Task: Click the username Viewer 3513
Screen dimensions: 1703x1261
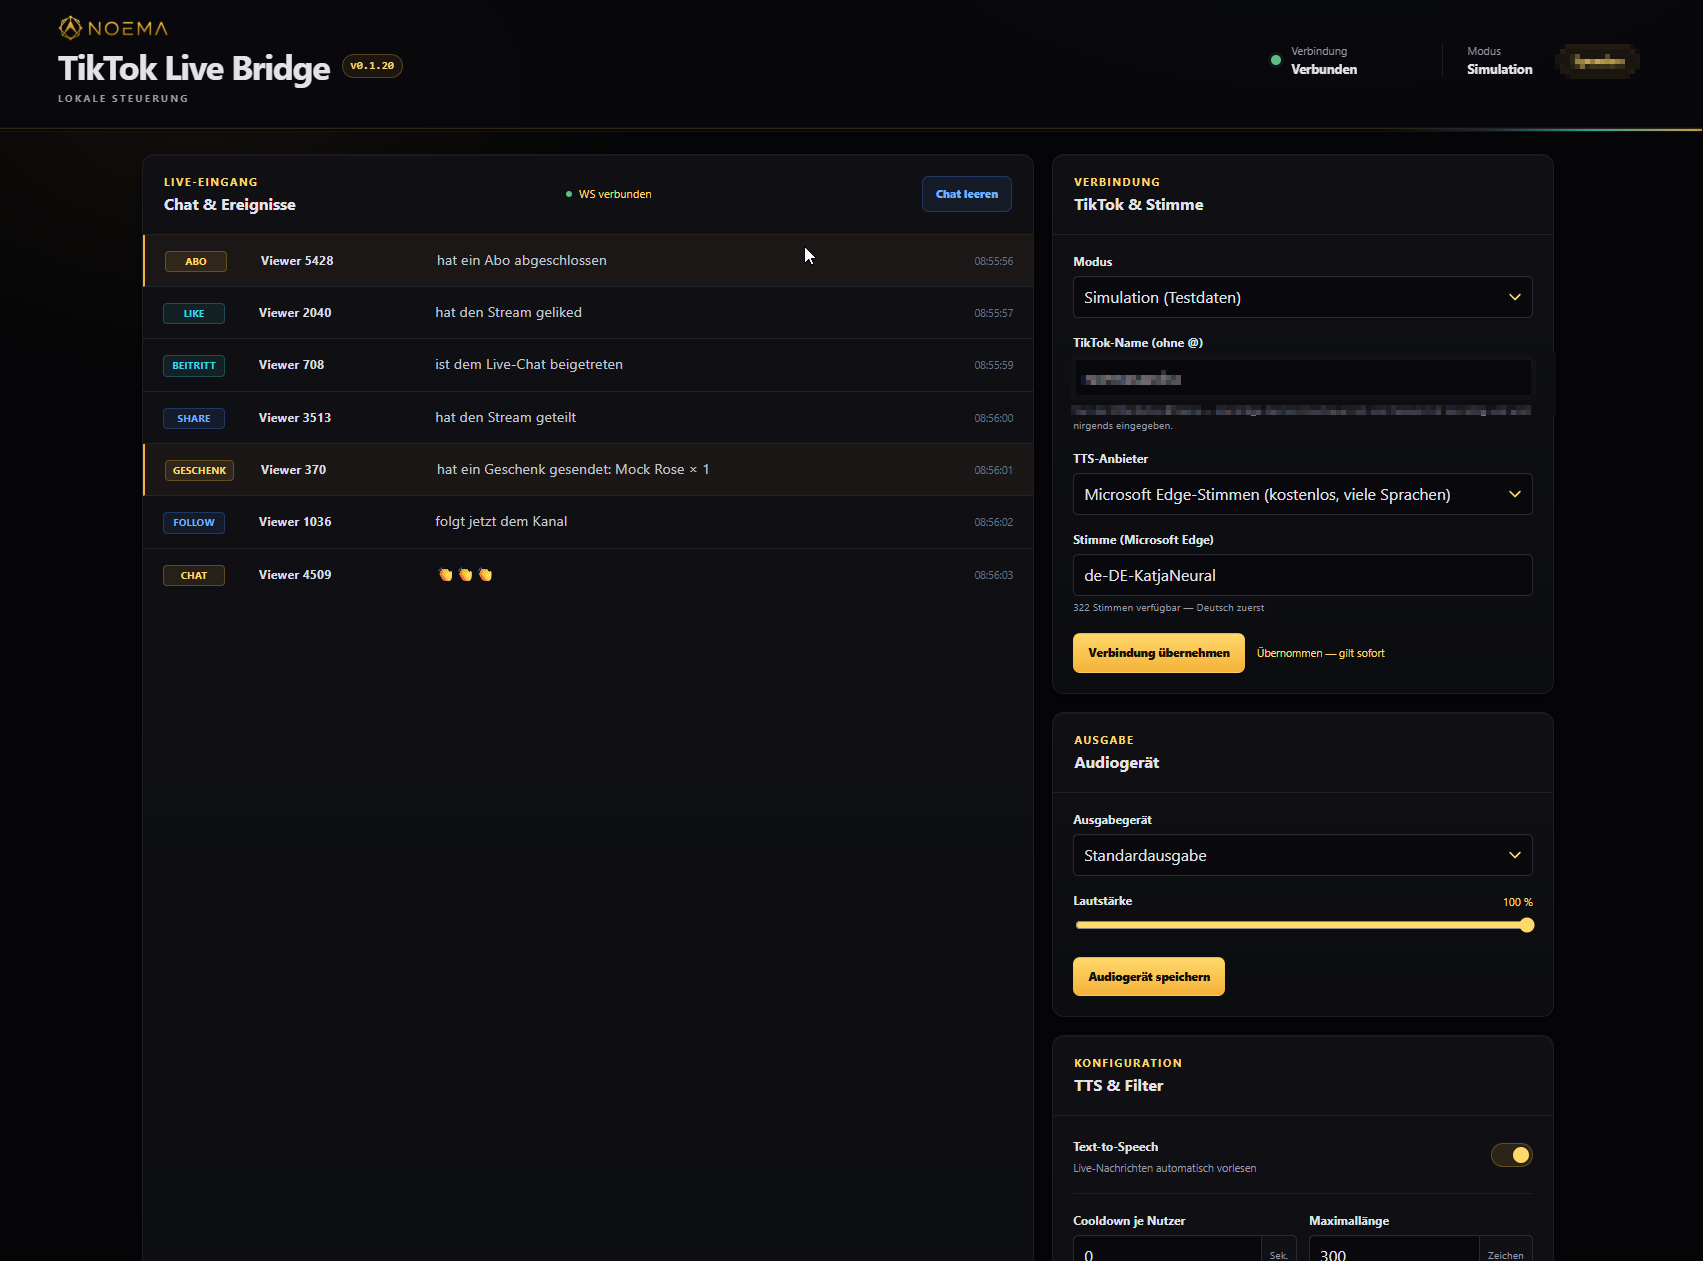Action: [295, 418]
